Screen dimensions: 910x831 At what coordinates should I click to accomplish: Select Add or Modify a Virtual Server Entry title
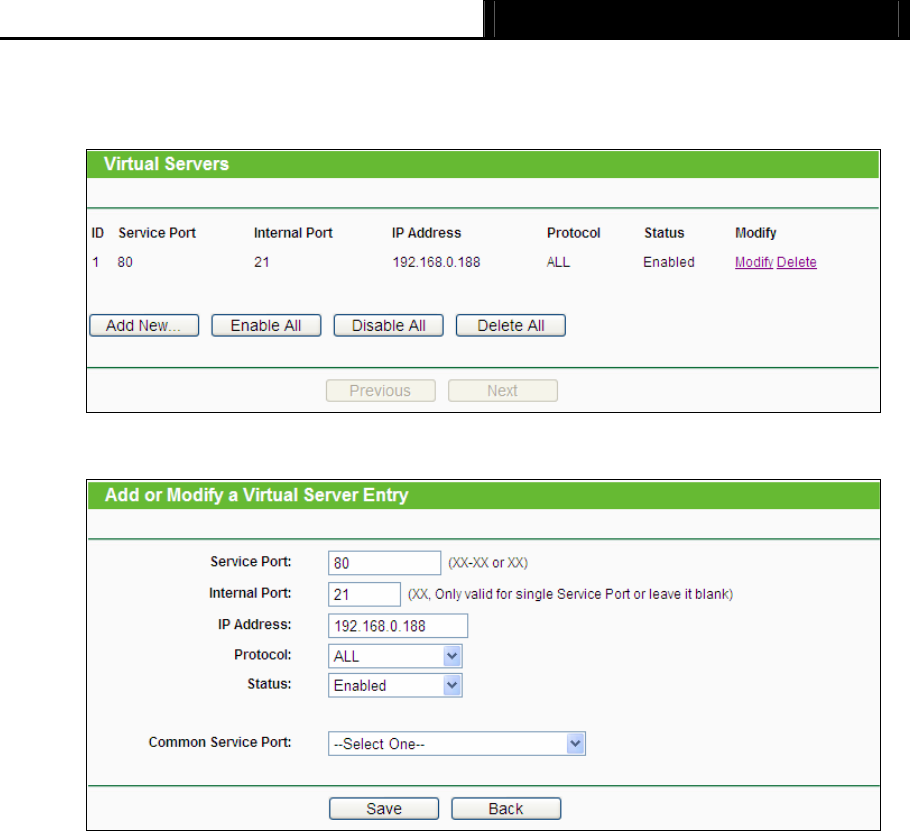[257, 495]
